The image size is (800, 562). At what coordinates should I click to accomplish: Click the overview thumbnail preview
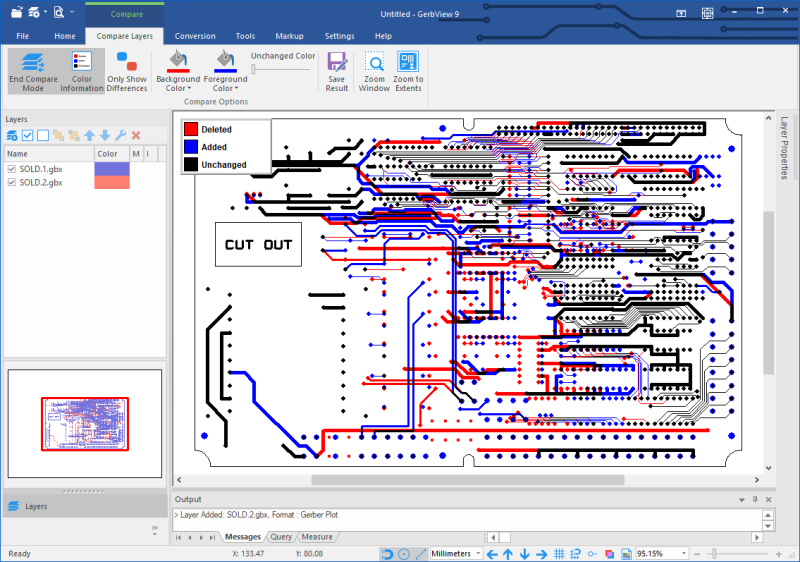click(85, 424)
